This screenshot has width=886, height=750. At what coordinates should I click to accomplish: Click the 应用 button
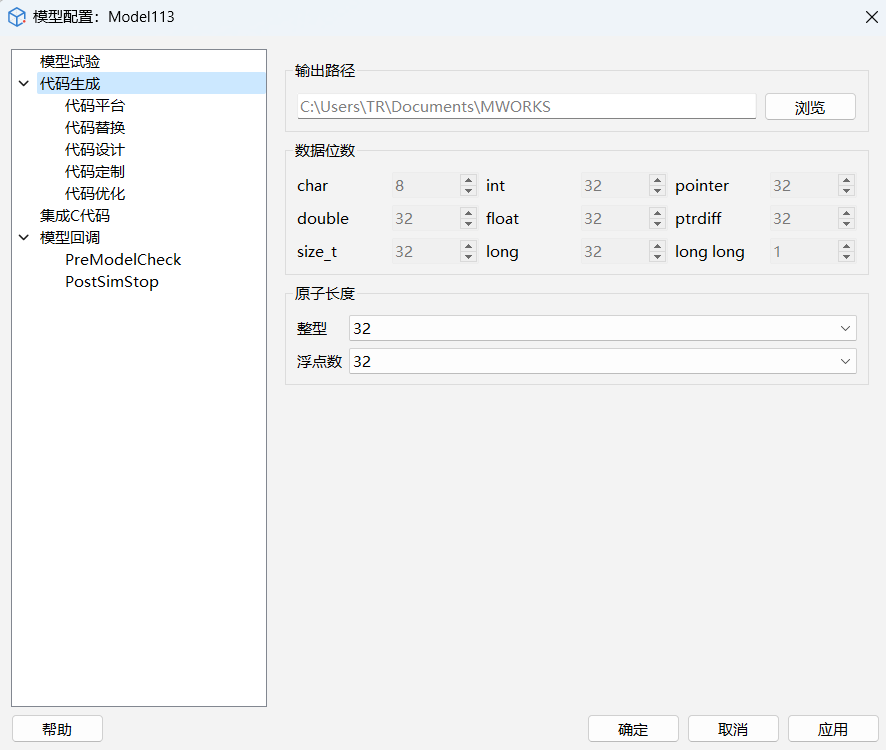(x=833, y=729)
